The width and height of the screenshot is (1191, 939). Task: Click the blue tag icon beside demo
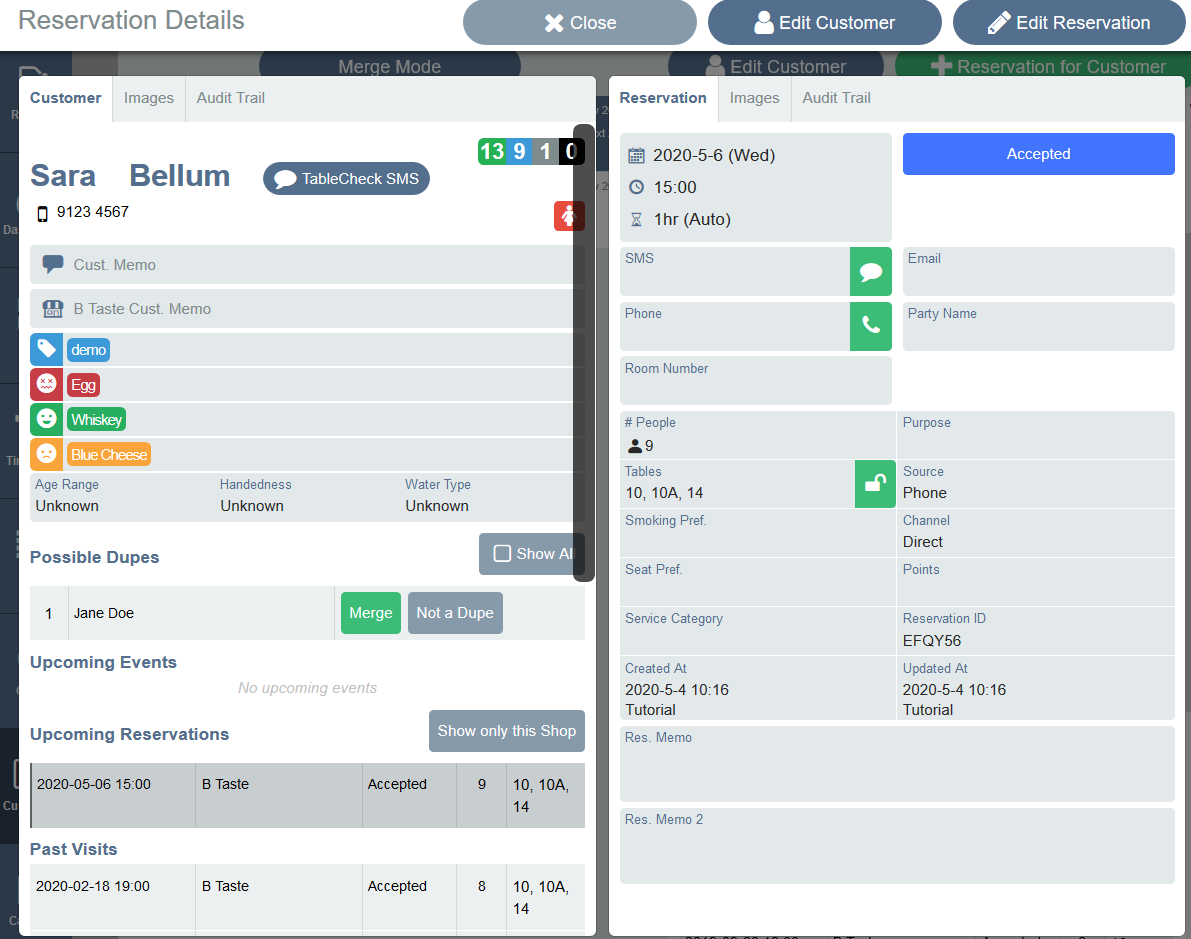click(46, 350)
